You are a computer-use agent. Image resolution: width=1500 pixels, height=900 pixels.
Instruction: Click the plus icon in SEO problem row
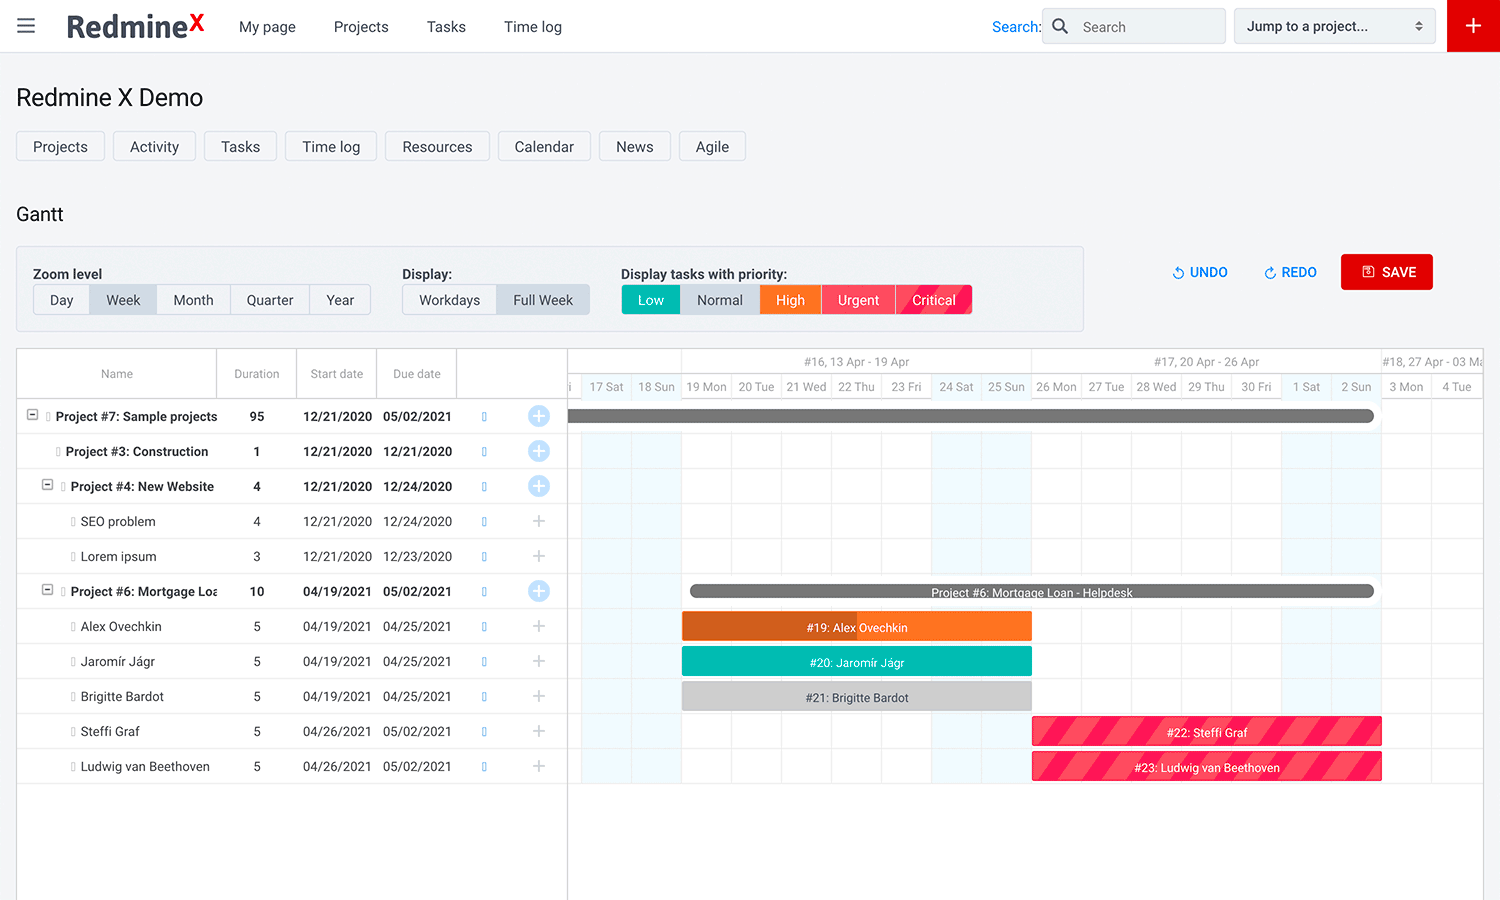click(x=539, y=521)
